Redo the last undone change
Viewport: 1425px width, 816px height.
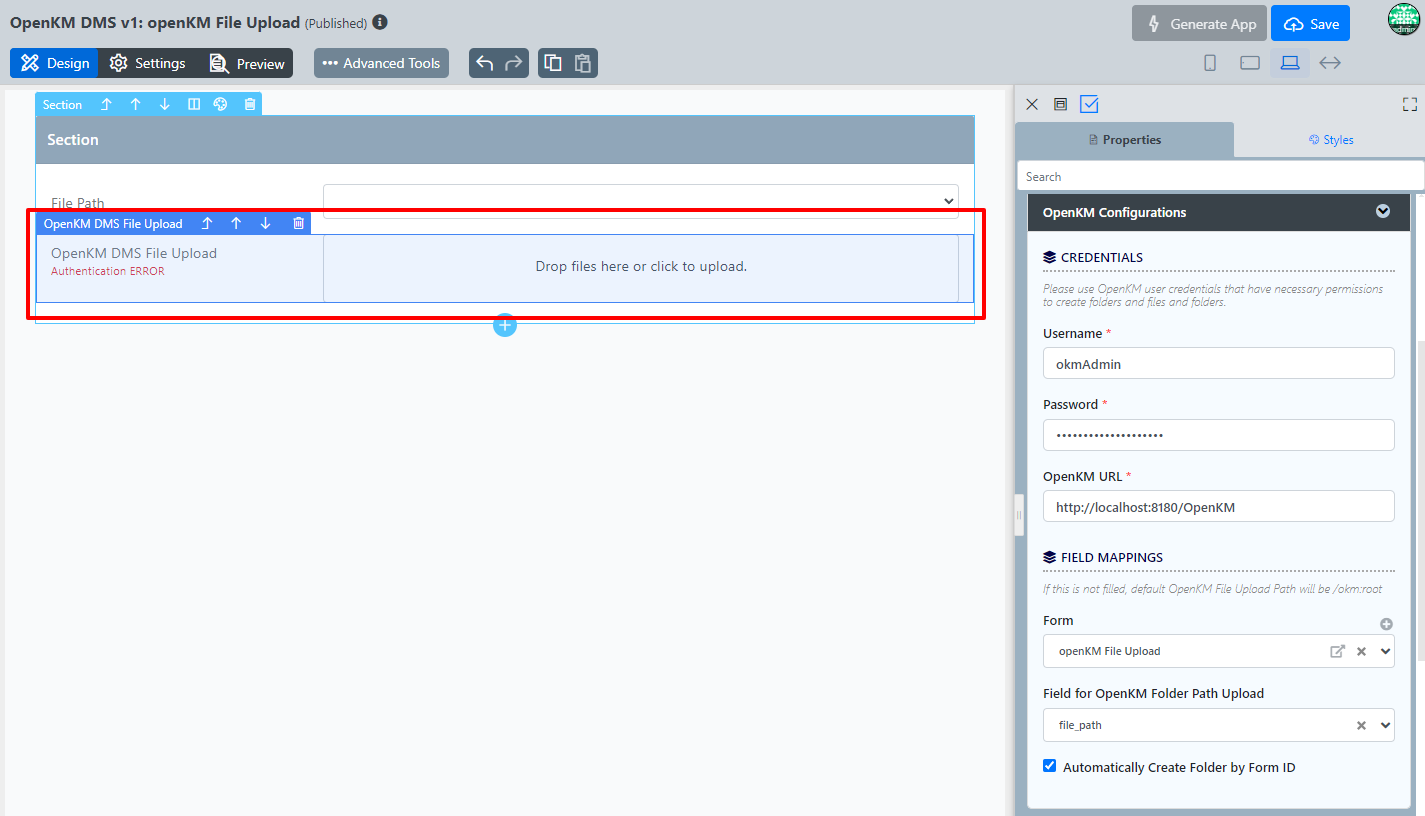(x=514, y=63)
